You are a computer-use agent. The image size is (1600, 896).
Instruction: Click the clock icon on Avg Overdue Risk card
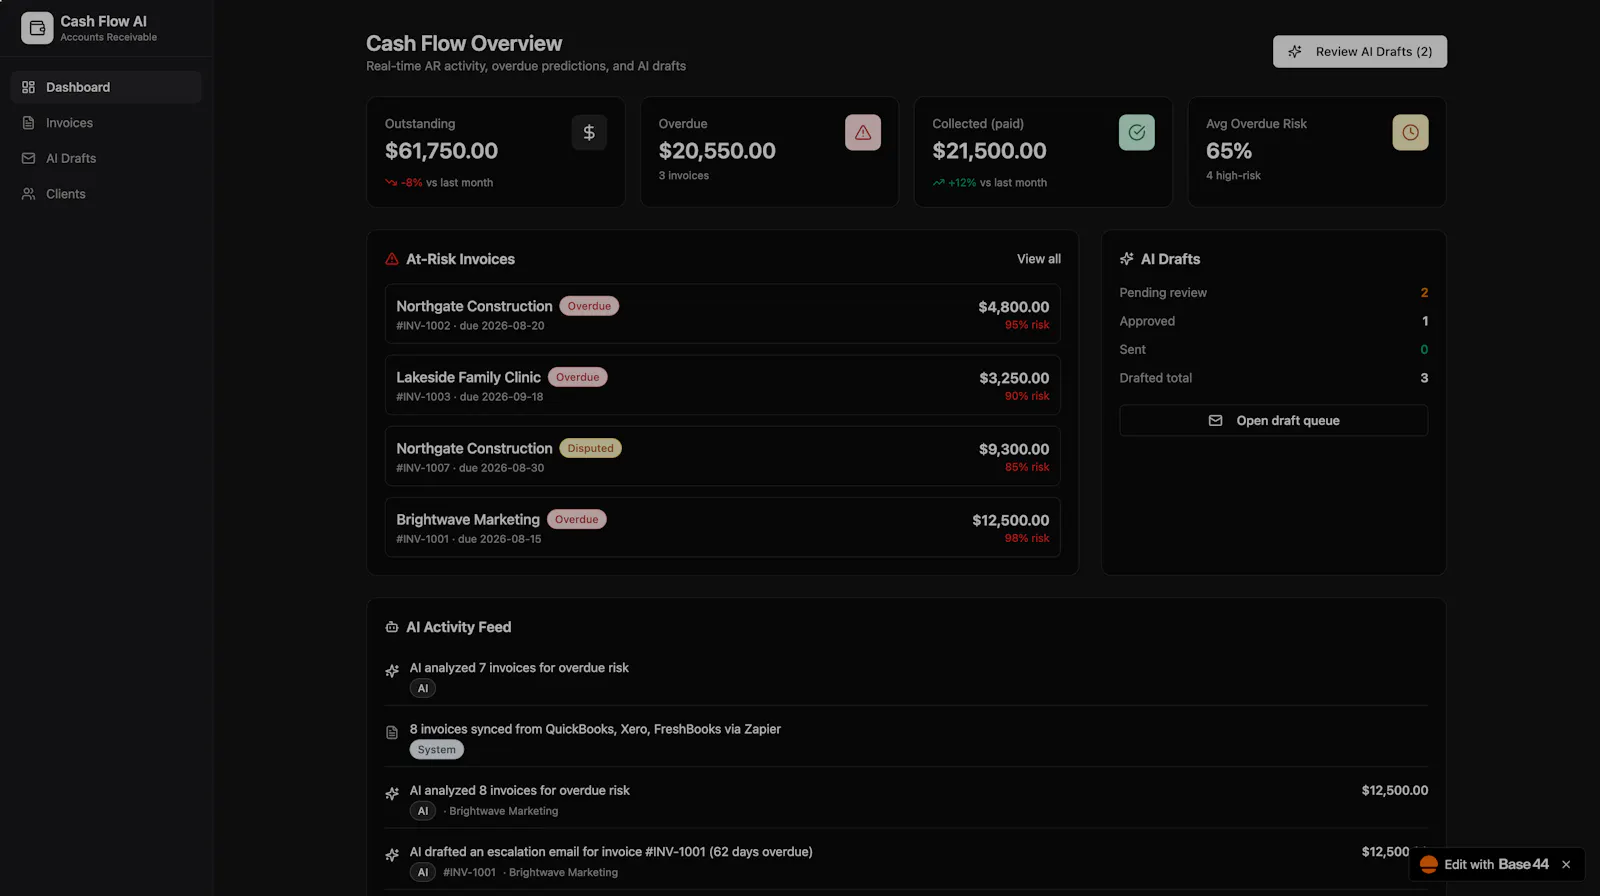1410,132
